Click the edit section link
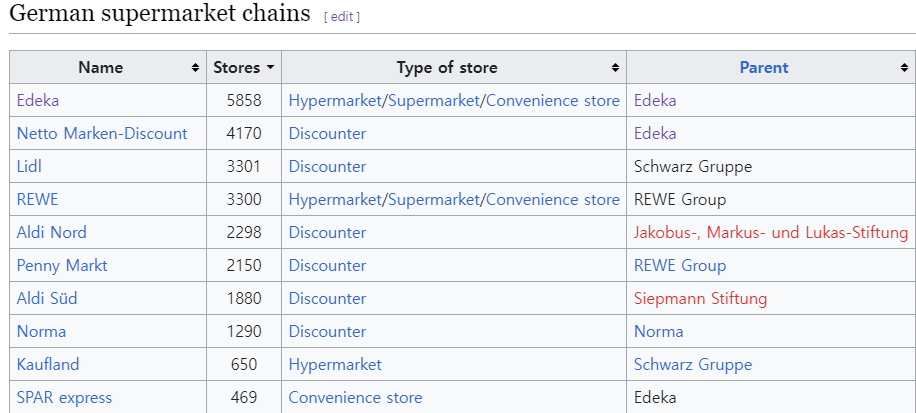Viewport: 916px width, 413px height. click(x=342, y=17)
